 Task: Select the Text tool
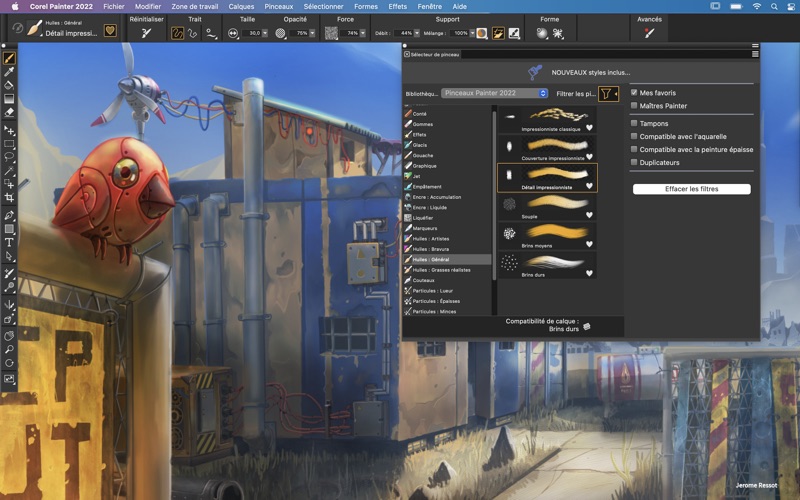9,242
